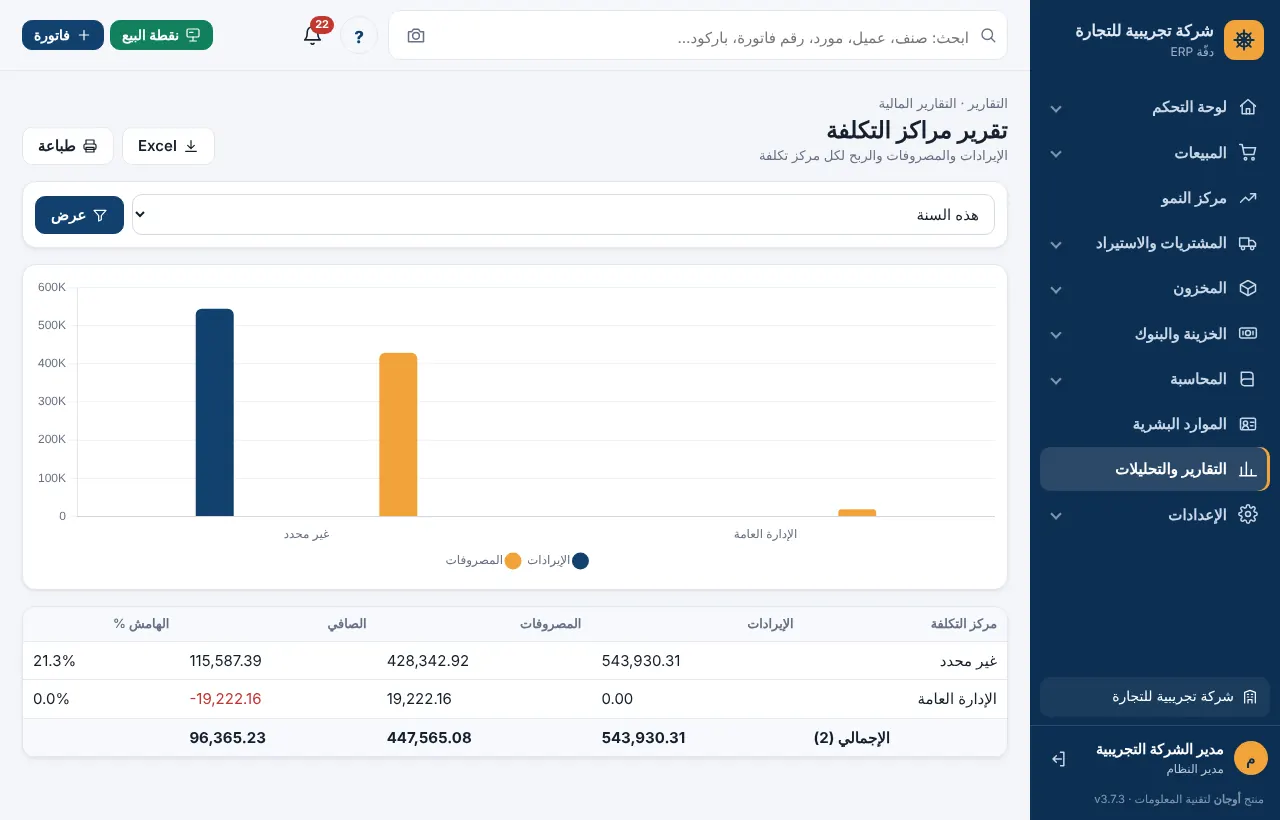Screen dimensions: 1280x820
Task: Expand the المحاسبة chevron
Action: (x=1056, y=380)
